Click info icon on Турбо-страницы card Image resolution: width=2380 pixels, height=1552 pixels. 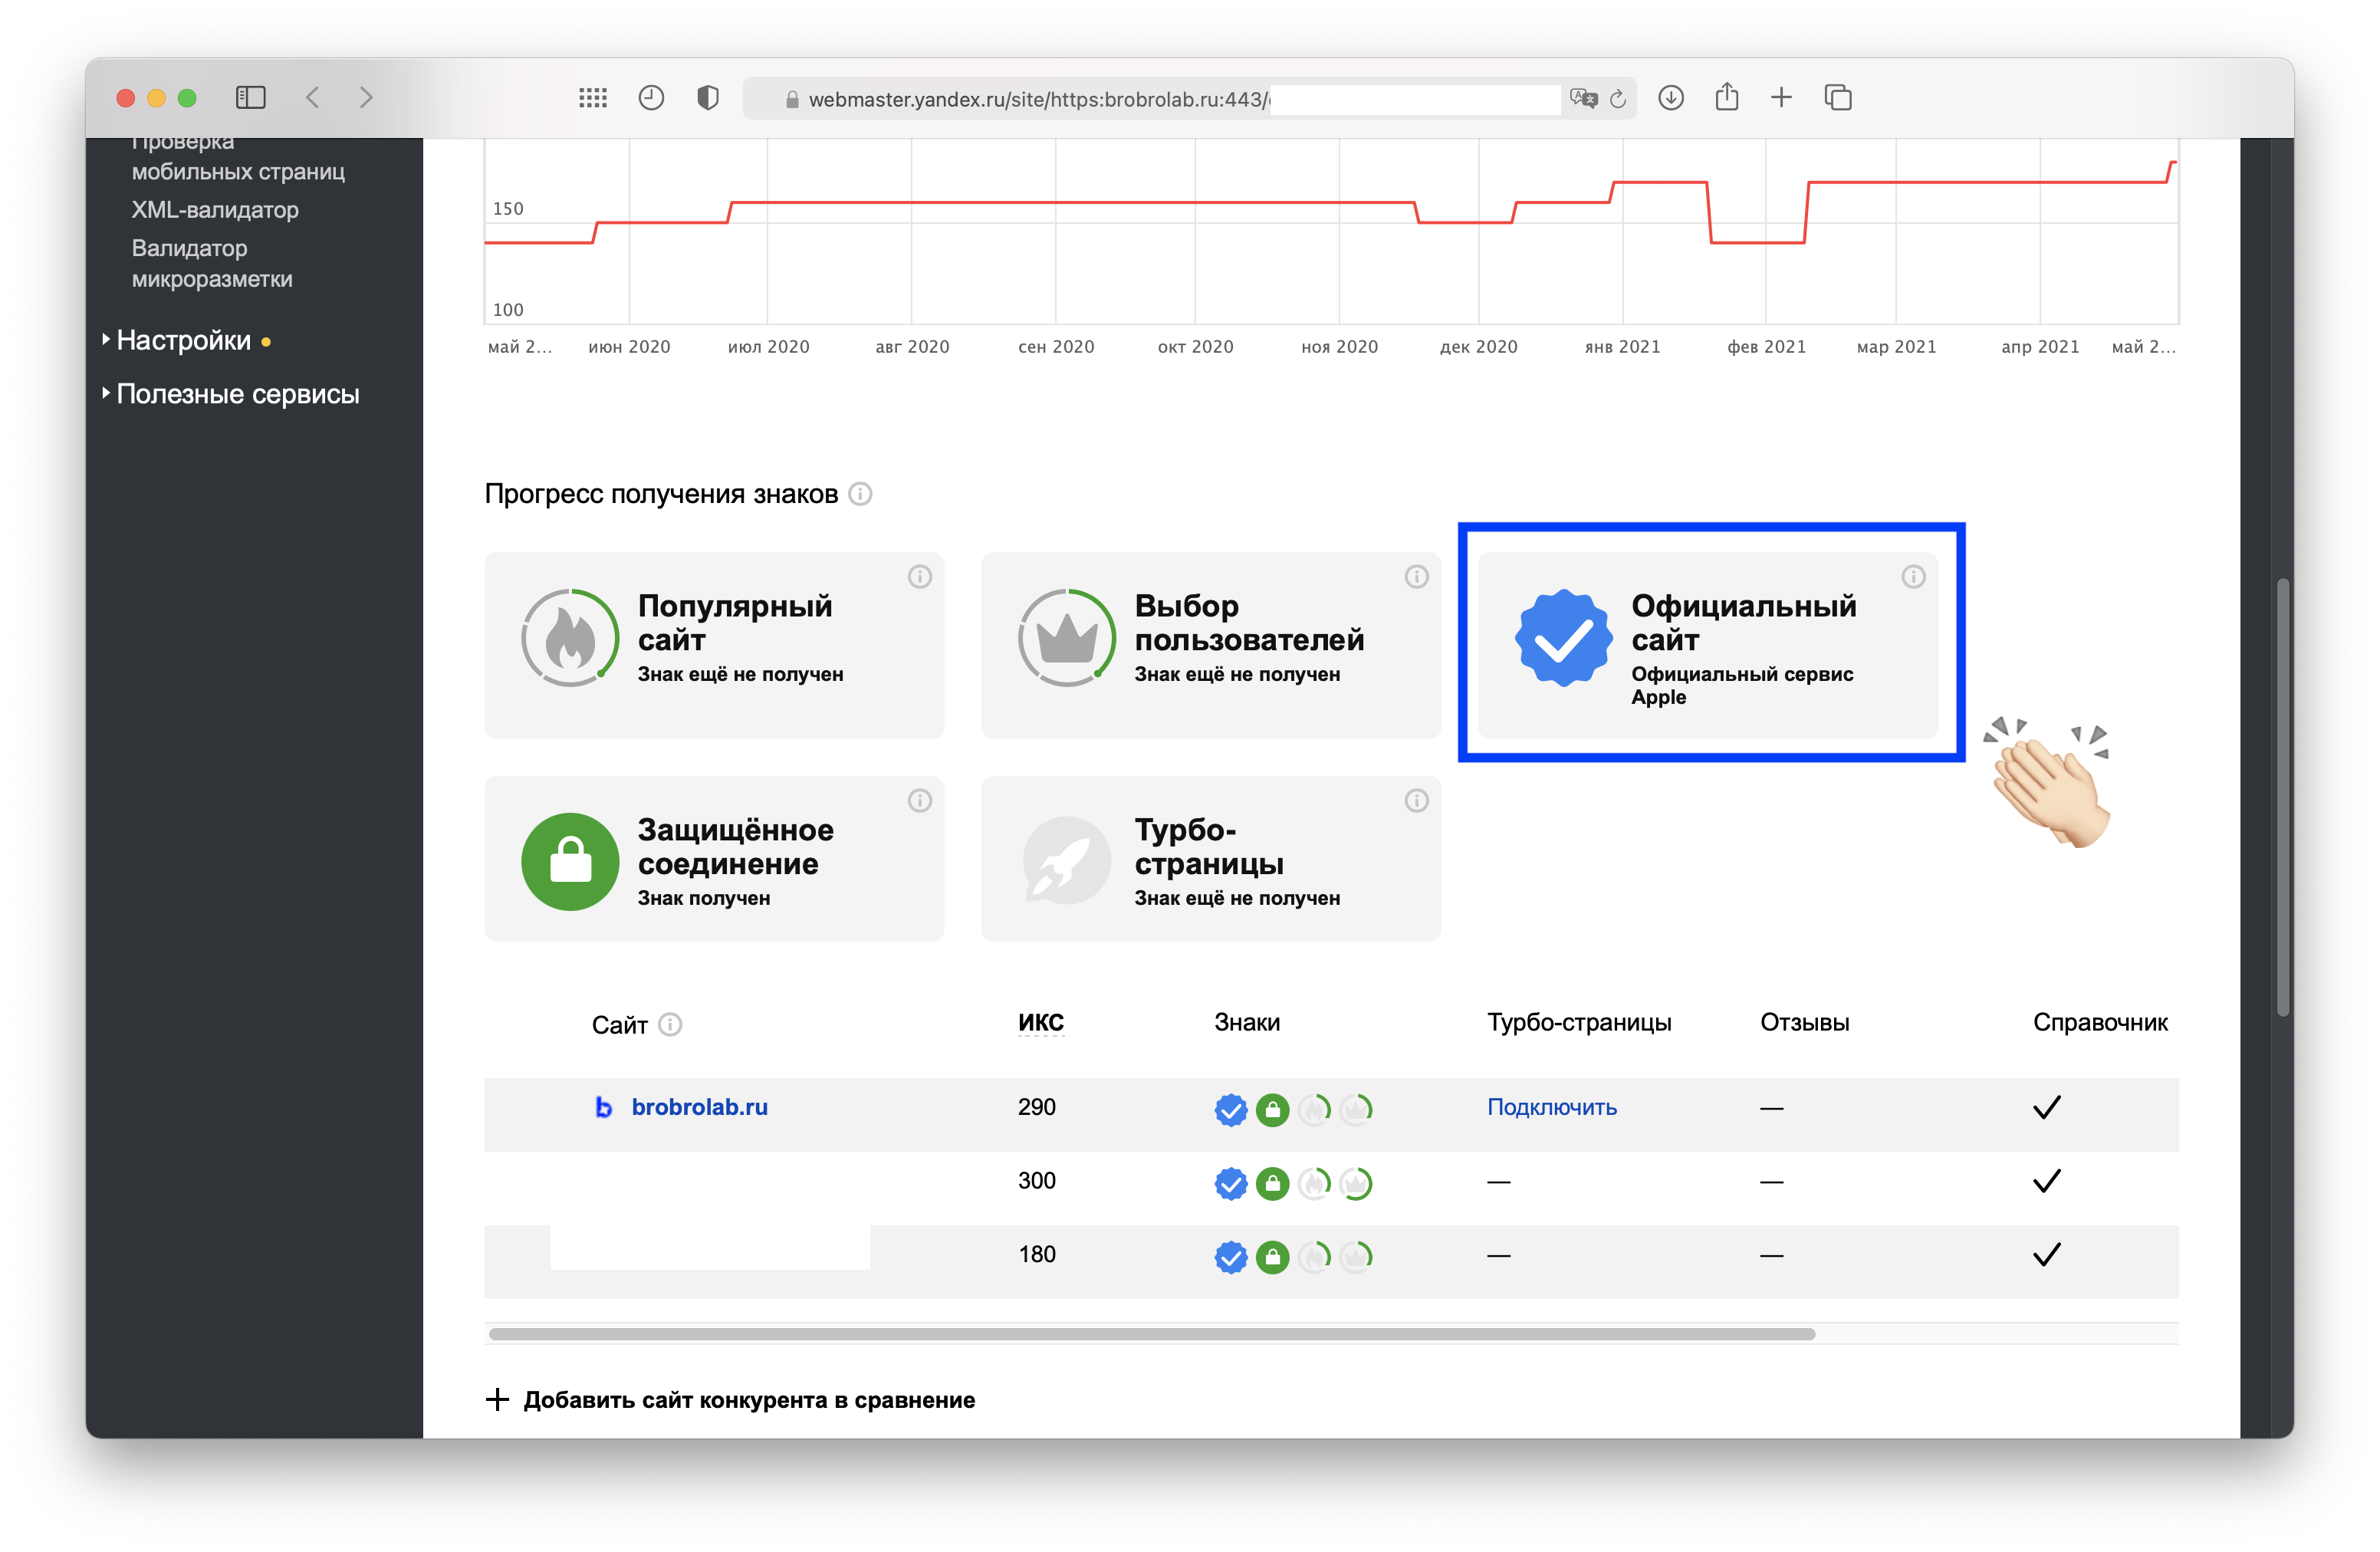click(1416, 800)
